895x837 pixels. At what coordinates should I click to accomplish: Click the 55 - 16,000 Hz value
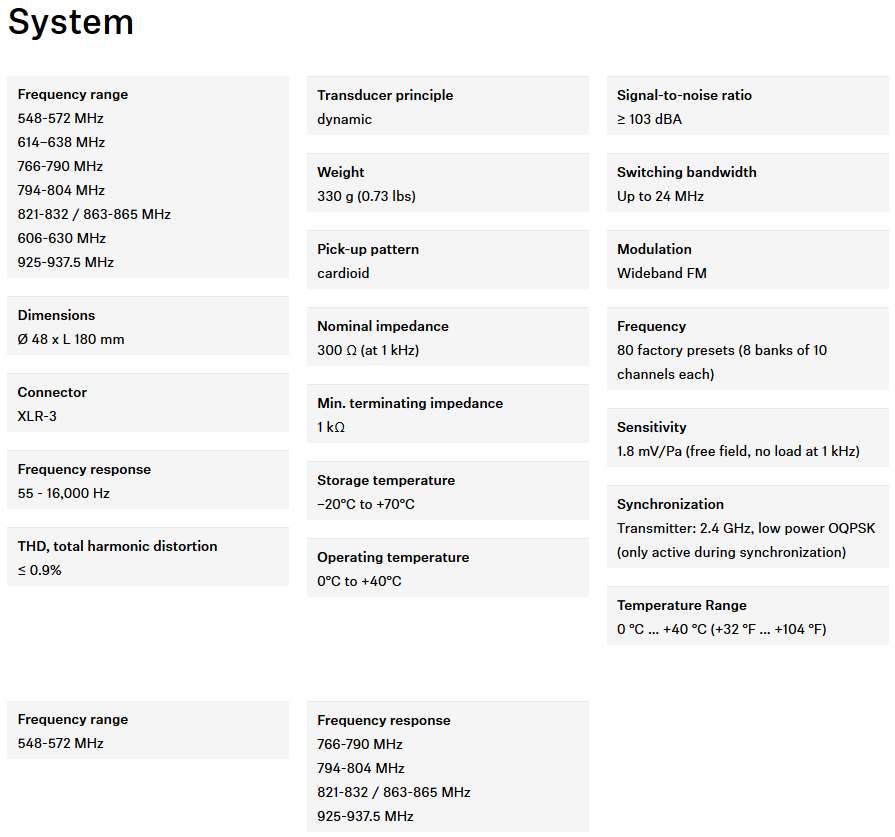[x=63, y=493]
